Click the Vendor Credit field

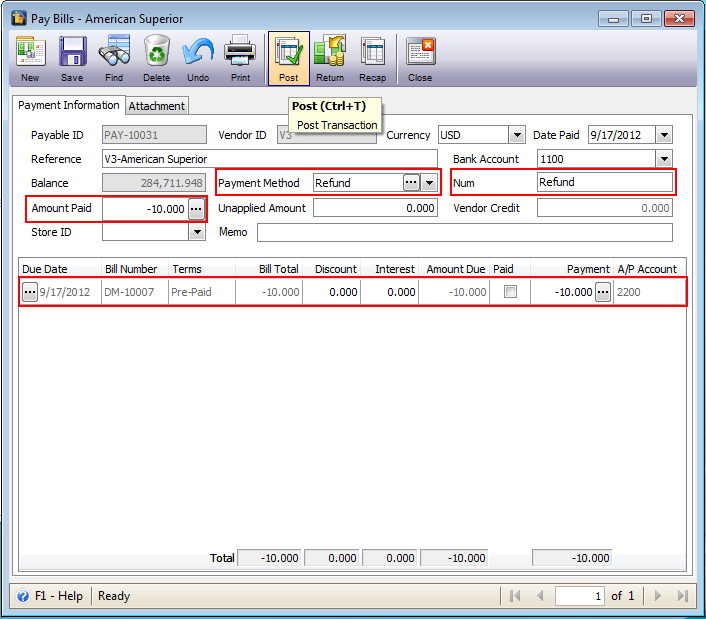605,208
